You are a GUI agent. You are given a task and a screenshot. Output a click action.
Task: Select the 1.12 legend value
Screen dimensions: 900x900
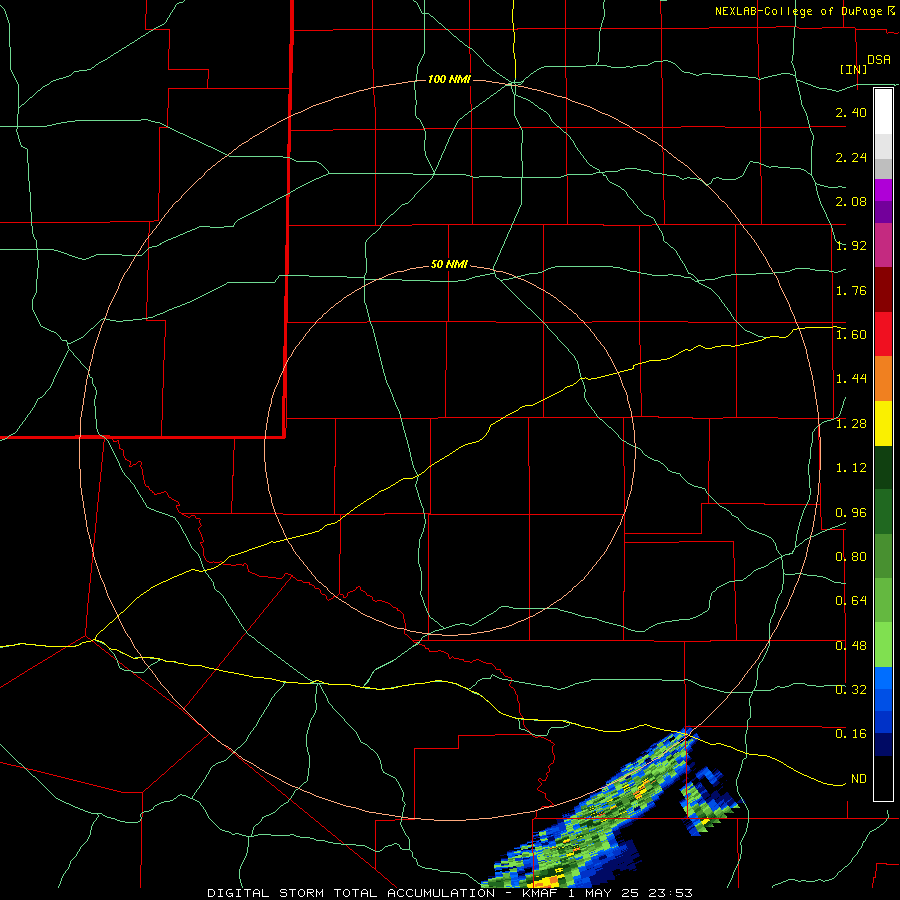point(851,468)
